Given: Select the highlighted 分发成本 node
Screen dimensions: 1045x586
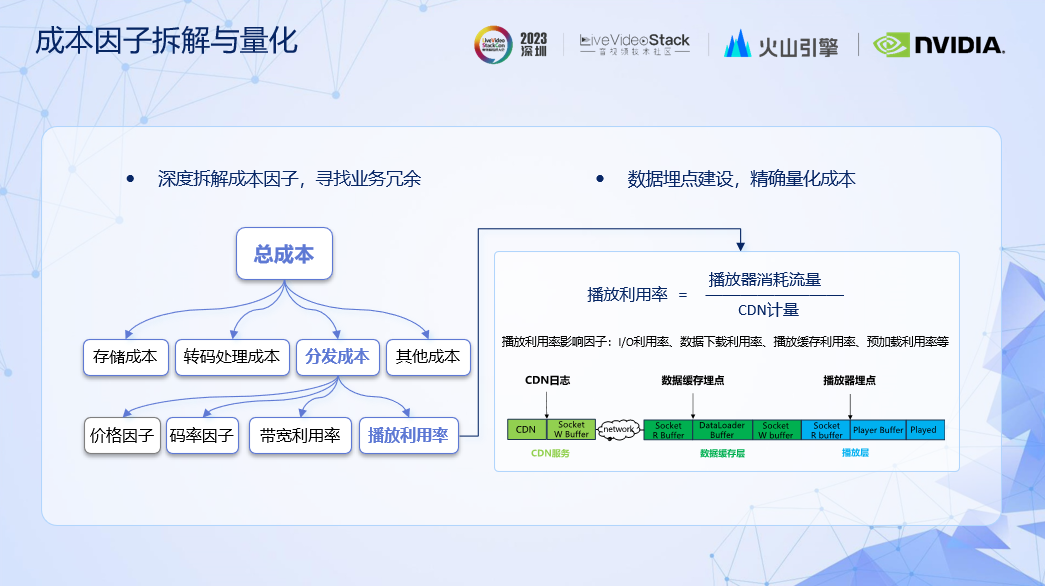Looking at the screenshot, I should point(337,356).
